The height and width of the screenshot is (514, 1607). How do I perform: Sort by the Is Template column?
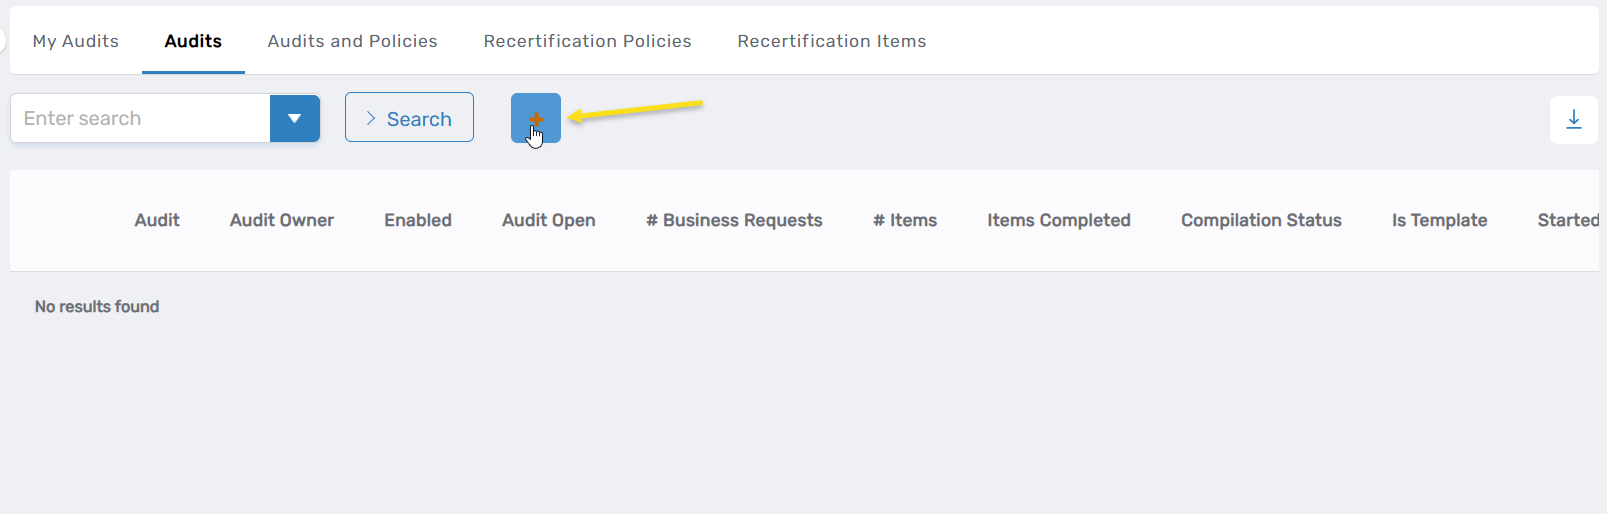[1439, 220]
